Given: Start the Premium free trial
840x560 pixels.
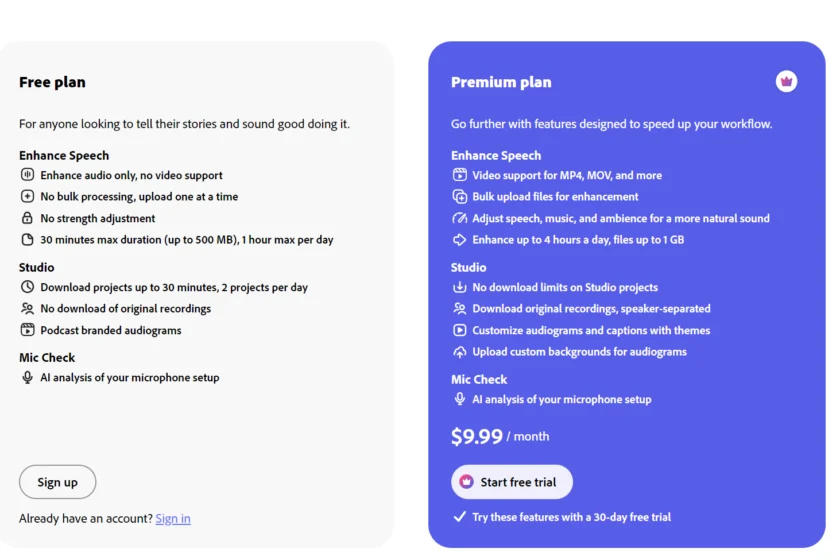Looking at the screenshot, I should pos(512,482).
